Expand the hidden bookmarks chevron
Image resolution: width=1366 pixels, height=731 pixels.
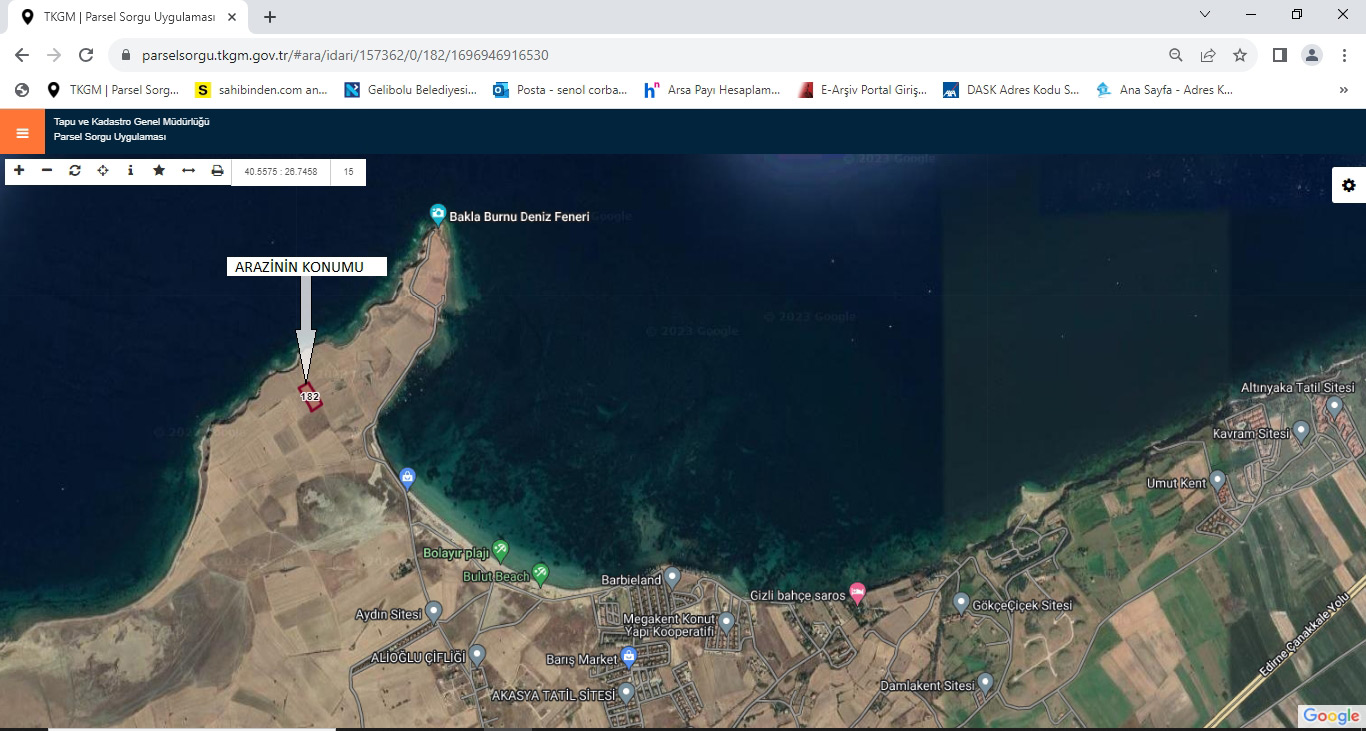tap(1343, 90)
